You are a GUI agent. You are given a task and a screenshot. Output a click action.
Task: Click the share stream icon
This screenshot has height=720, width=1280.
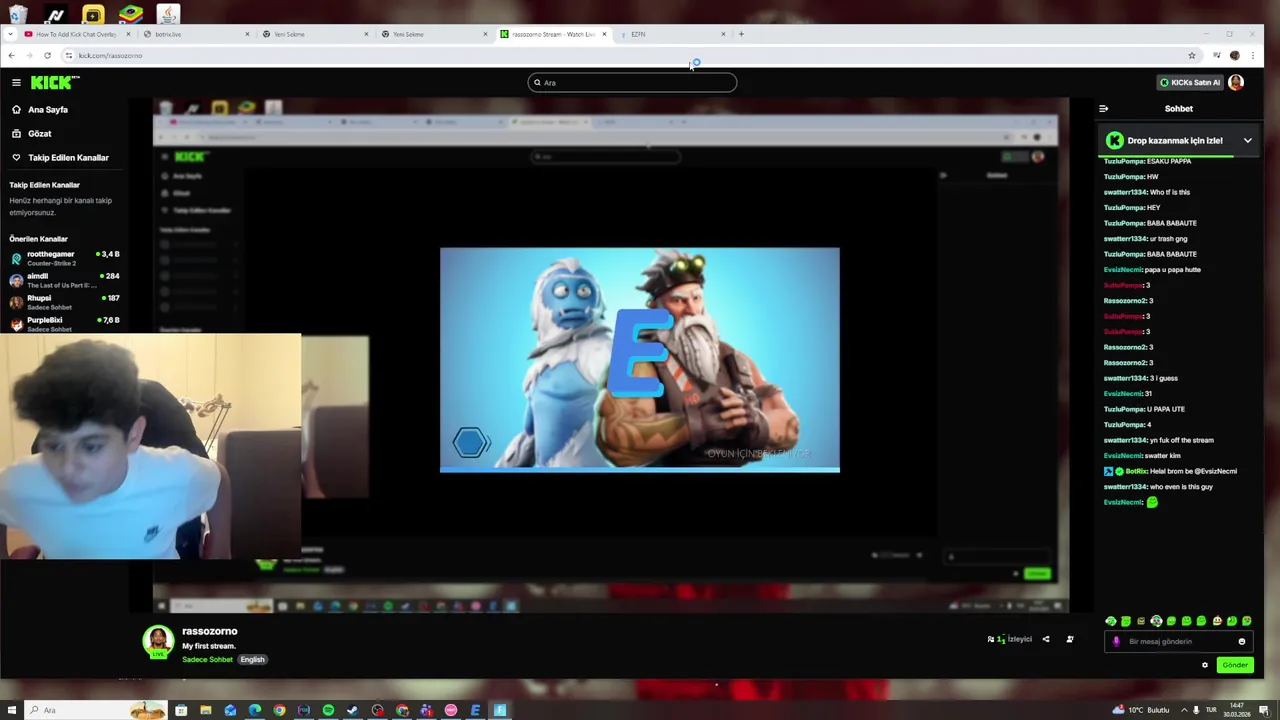[1046, 639]
